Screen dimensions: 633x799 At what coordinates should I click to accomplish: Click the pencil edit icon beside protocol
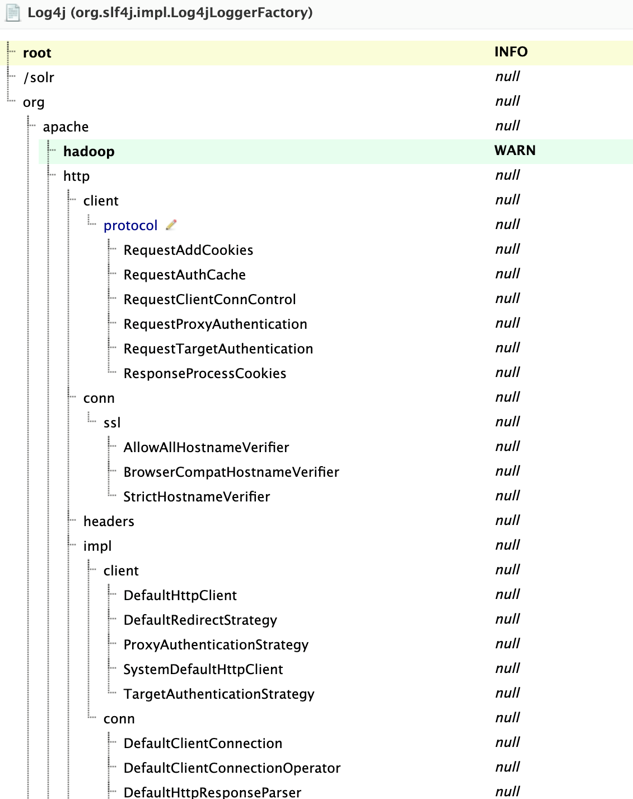pos(171,225)
